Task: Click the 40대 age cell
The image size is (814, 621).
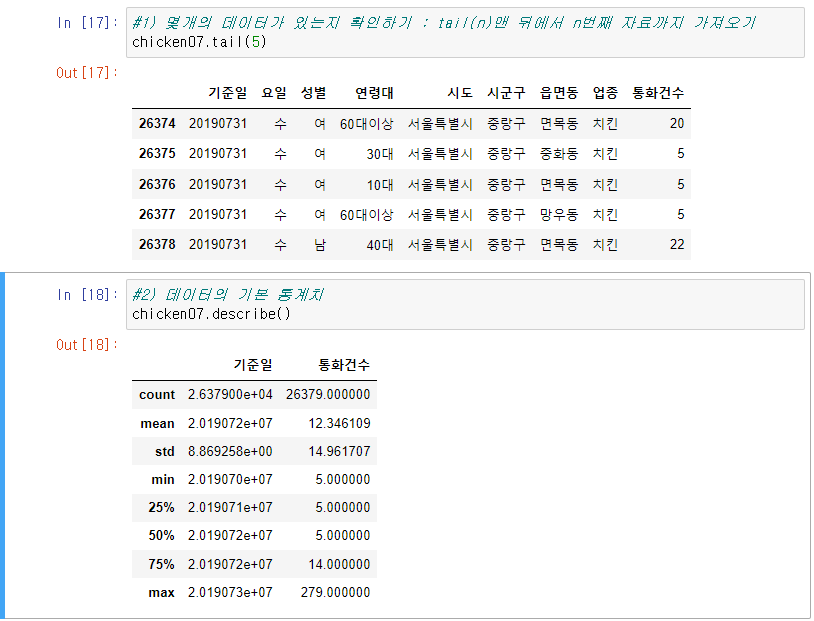Action: point(379,245)
